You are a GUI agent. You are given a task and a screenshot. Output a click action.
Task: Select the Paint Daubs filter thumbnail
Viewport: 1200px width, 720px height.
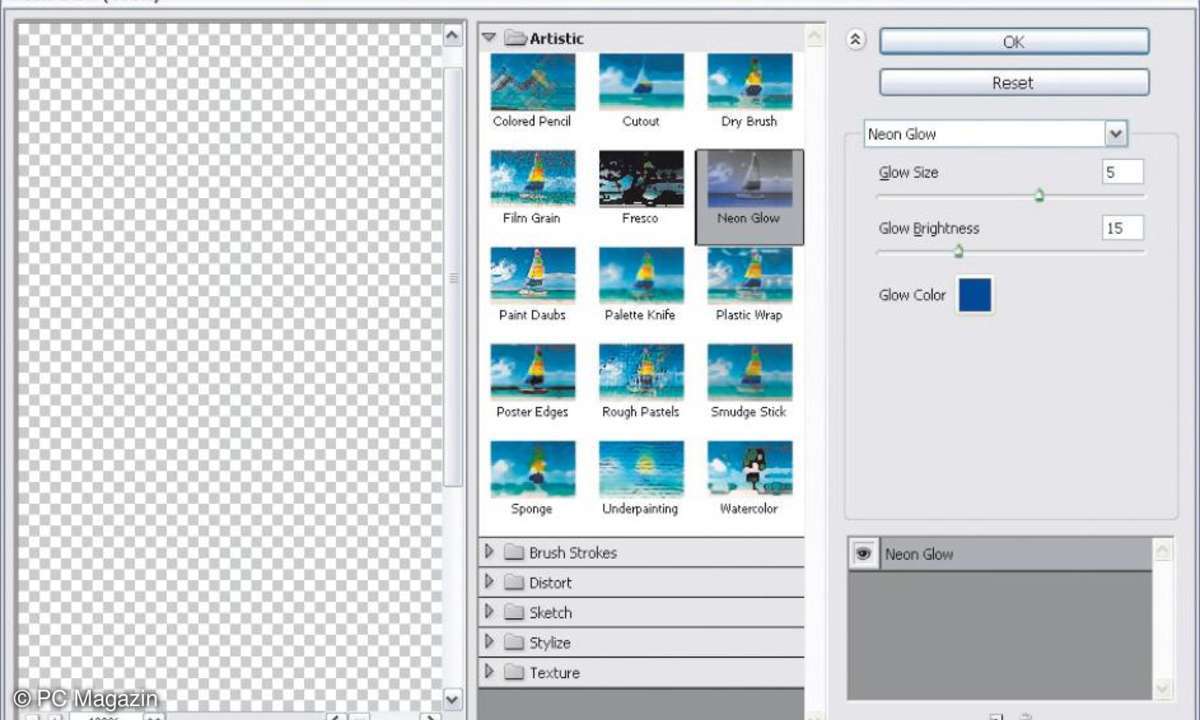point(533,276)
